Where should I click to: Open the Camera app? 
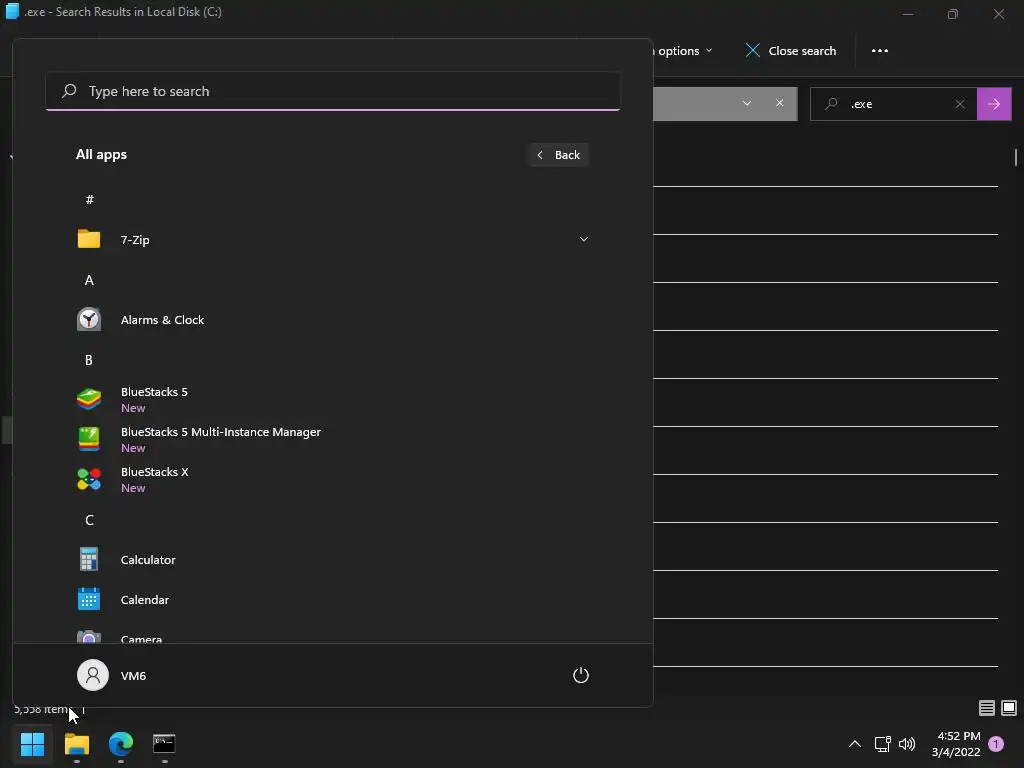point(332,635)
